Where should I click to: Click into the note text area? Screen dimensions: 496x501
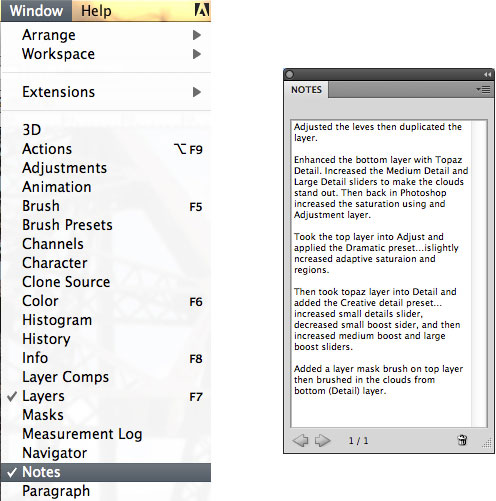pos(381,273)
